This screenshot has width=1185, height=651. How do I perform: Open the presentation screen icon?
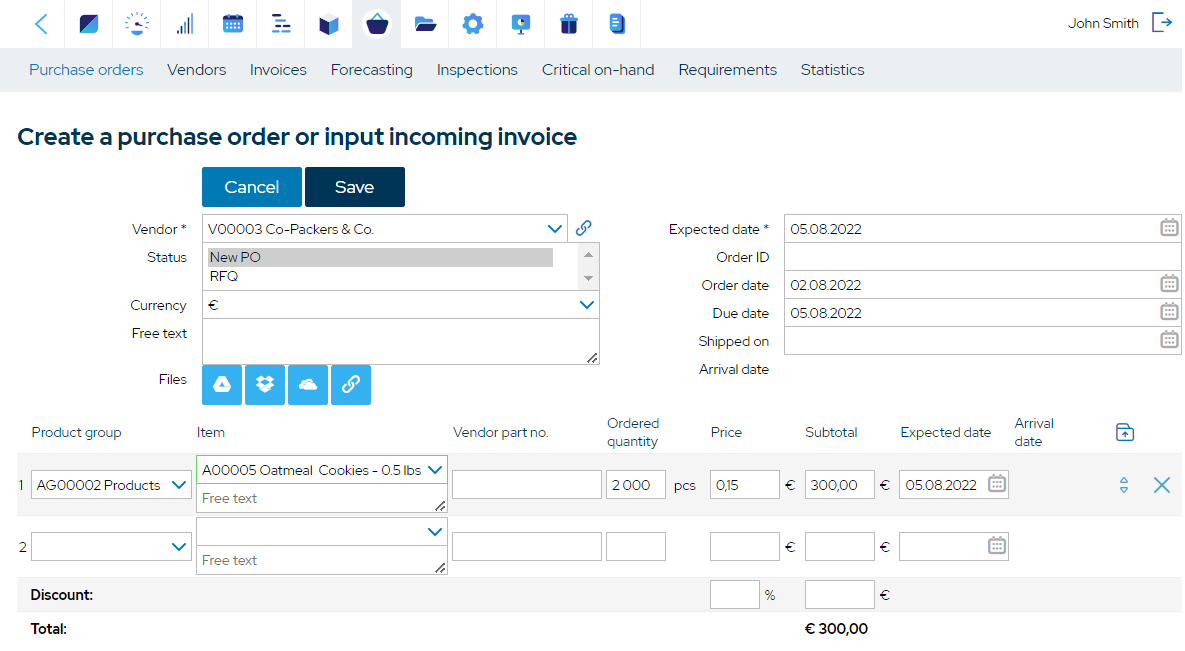click(521, 24)
